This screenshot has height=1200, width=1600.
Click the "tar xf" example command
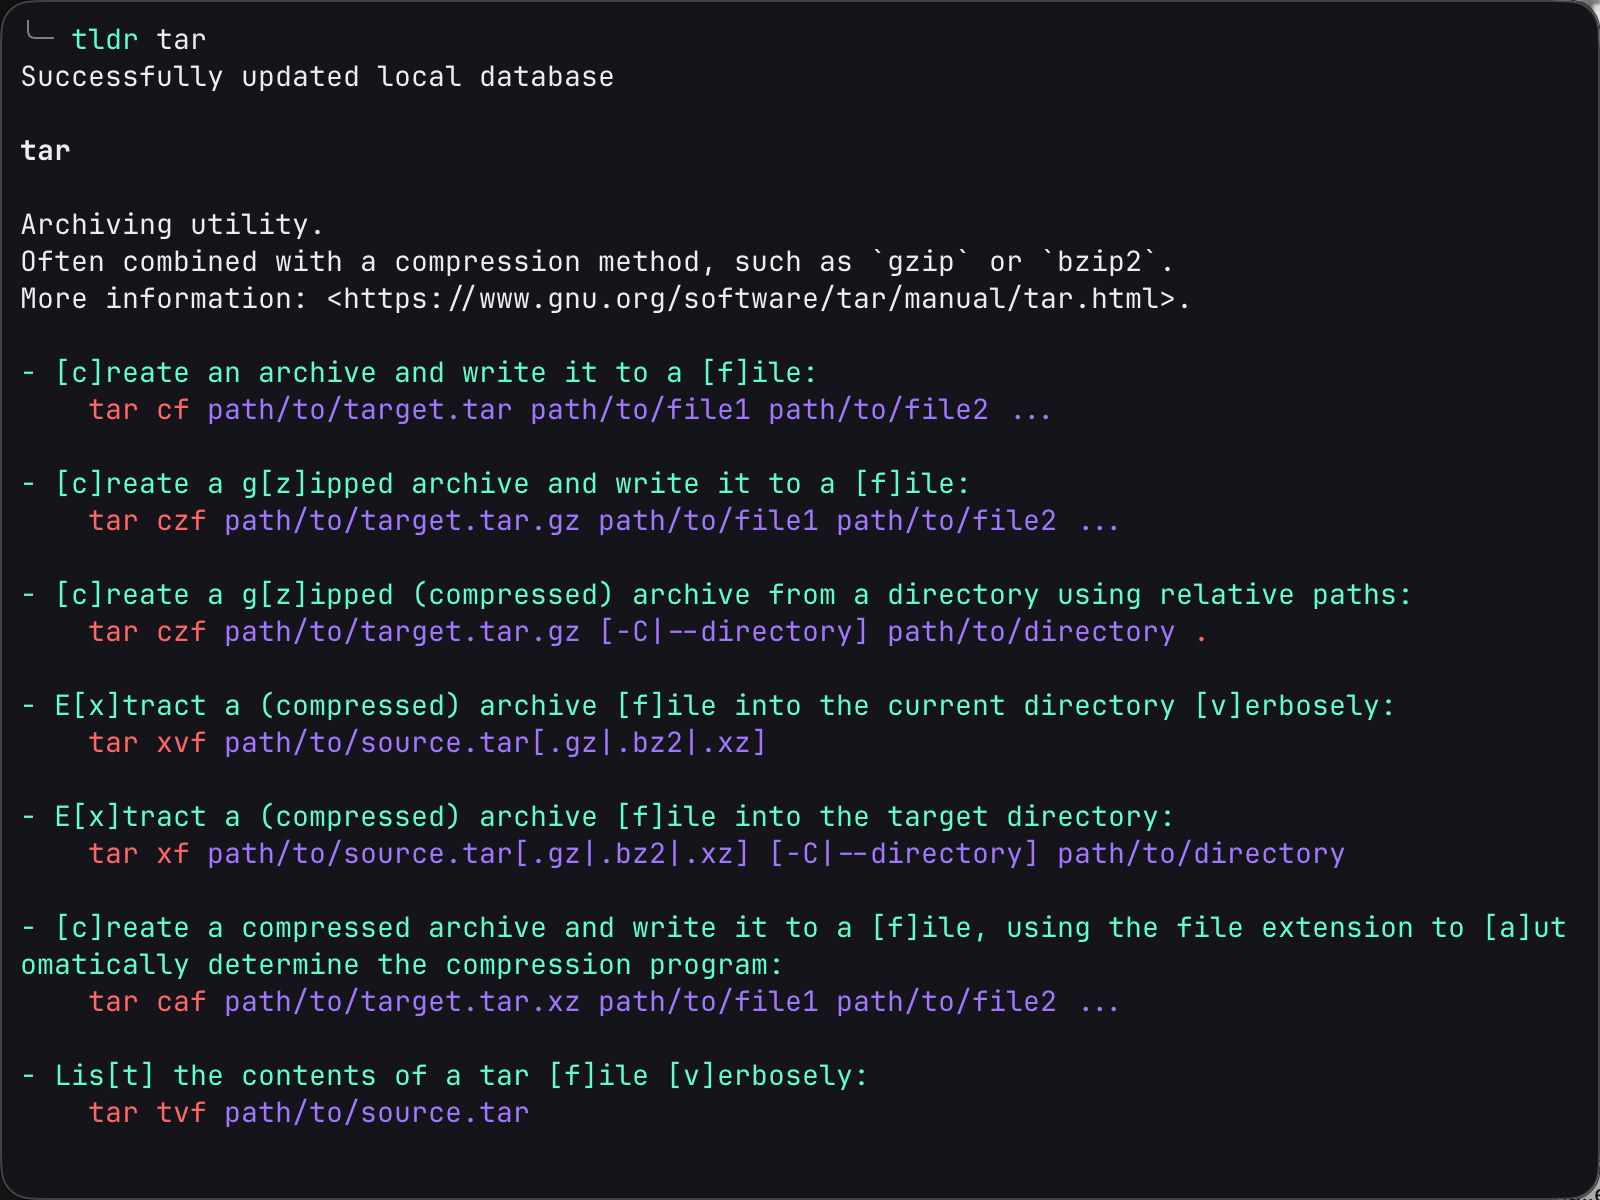pos(138,854)
